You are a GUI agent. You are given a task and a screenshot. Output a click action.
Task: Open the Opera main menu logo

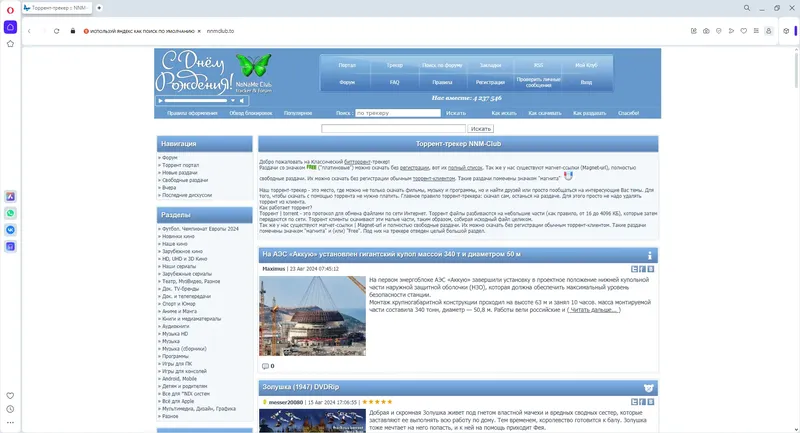click(x=10, y=10)
